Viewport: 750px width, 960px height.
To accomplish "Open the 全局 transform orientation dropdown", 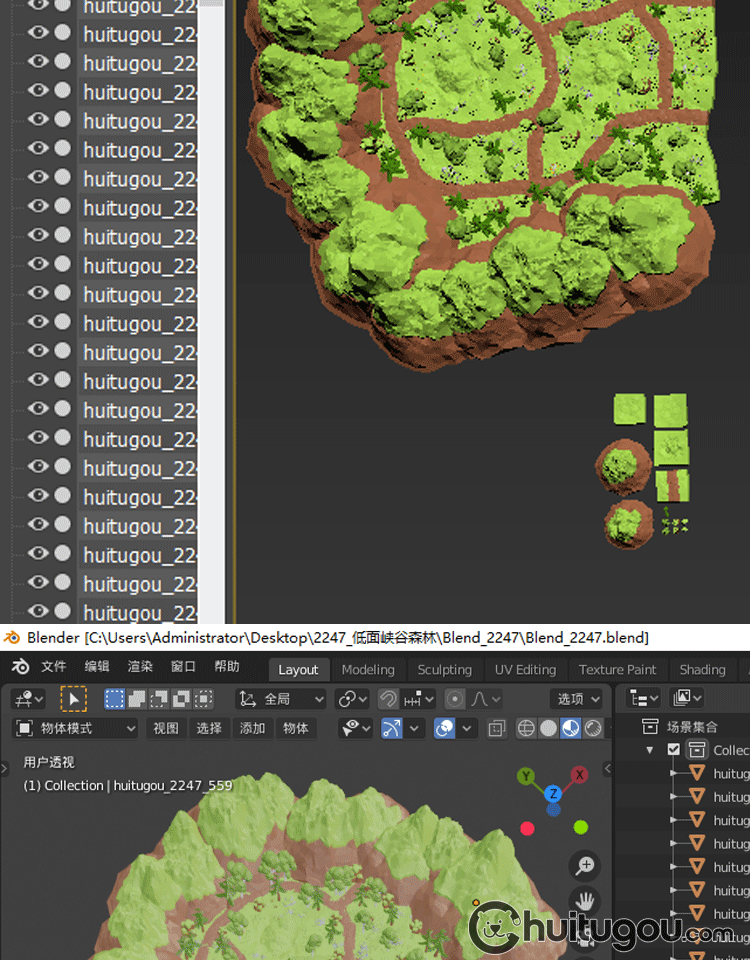I will pyautogui.click(x=281, y=699).
